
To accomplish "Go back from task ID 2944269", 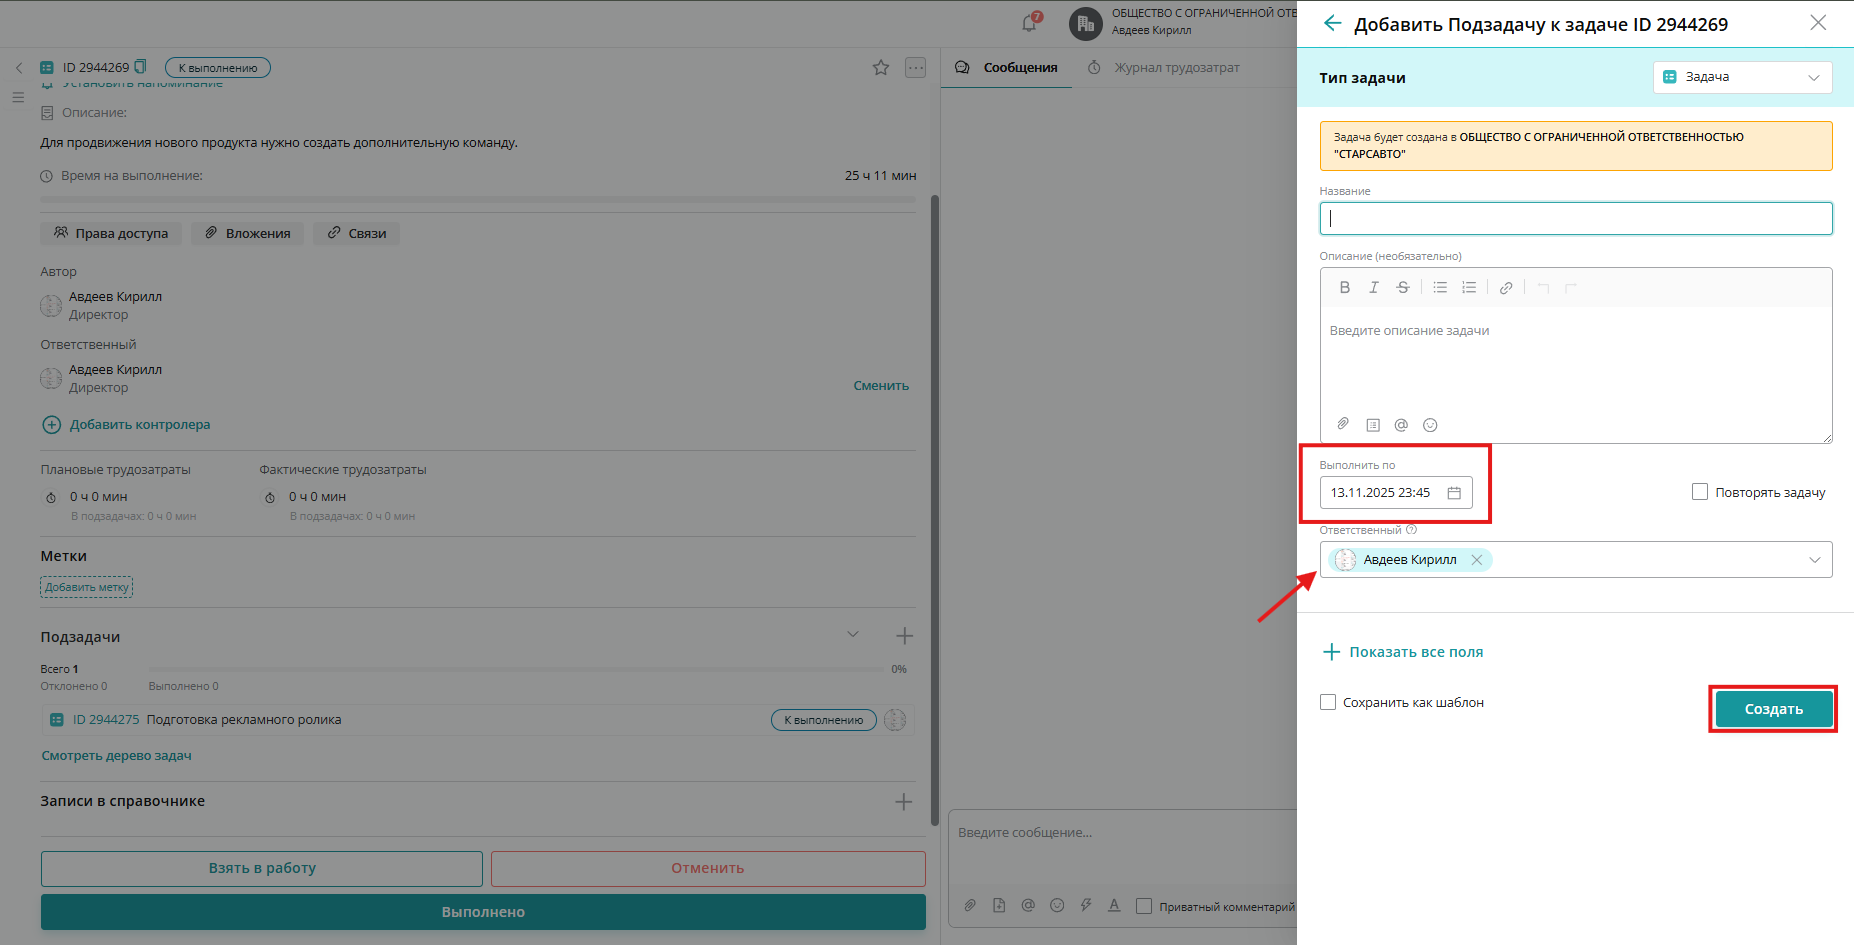I will click(x=18, y=68).
